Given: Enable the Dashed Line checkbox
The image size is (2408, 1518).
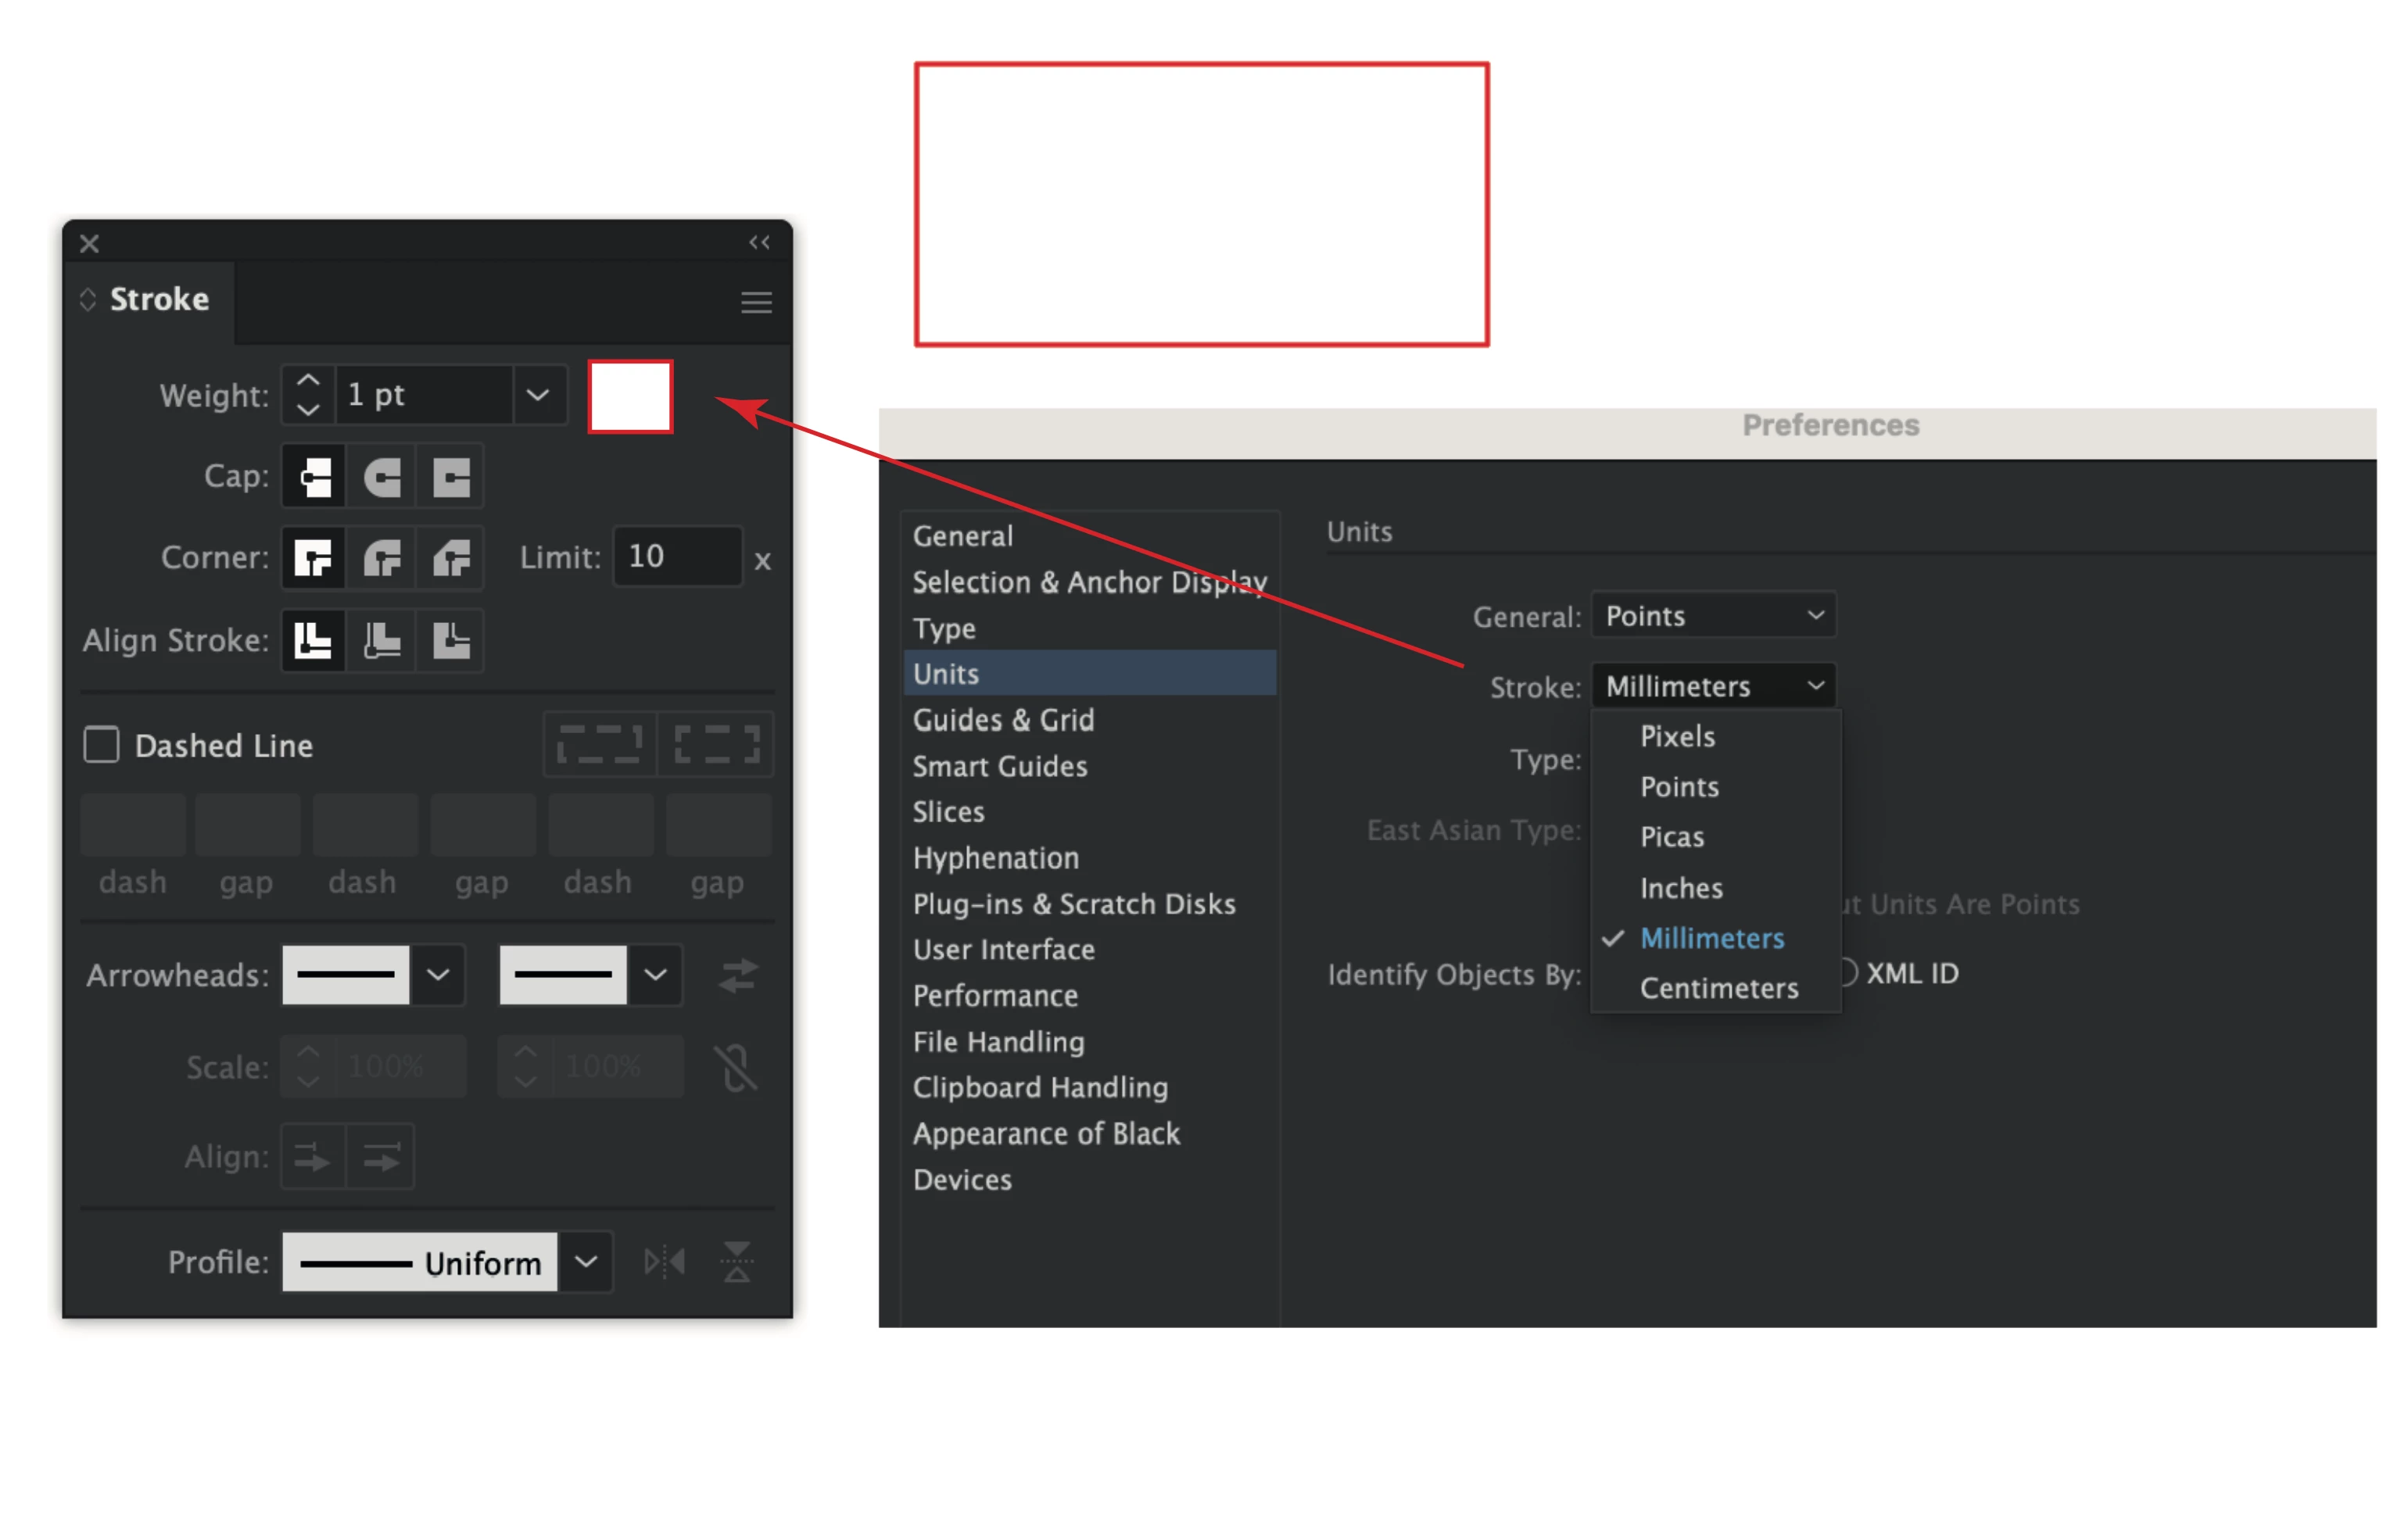Looking at the screenshot, I should [101, 745].
